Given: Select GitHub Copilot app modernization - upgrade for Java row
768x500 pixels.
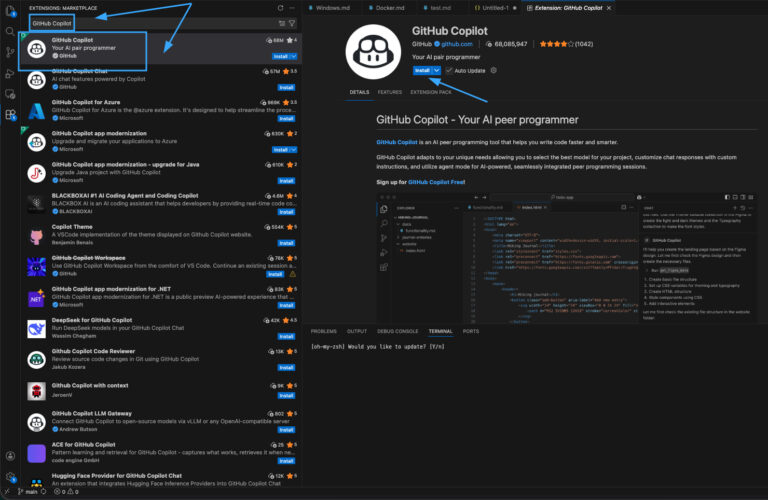Looking at the screenshot, I should [161, 172].
